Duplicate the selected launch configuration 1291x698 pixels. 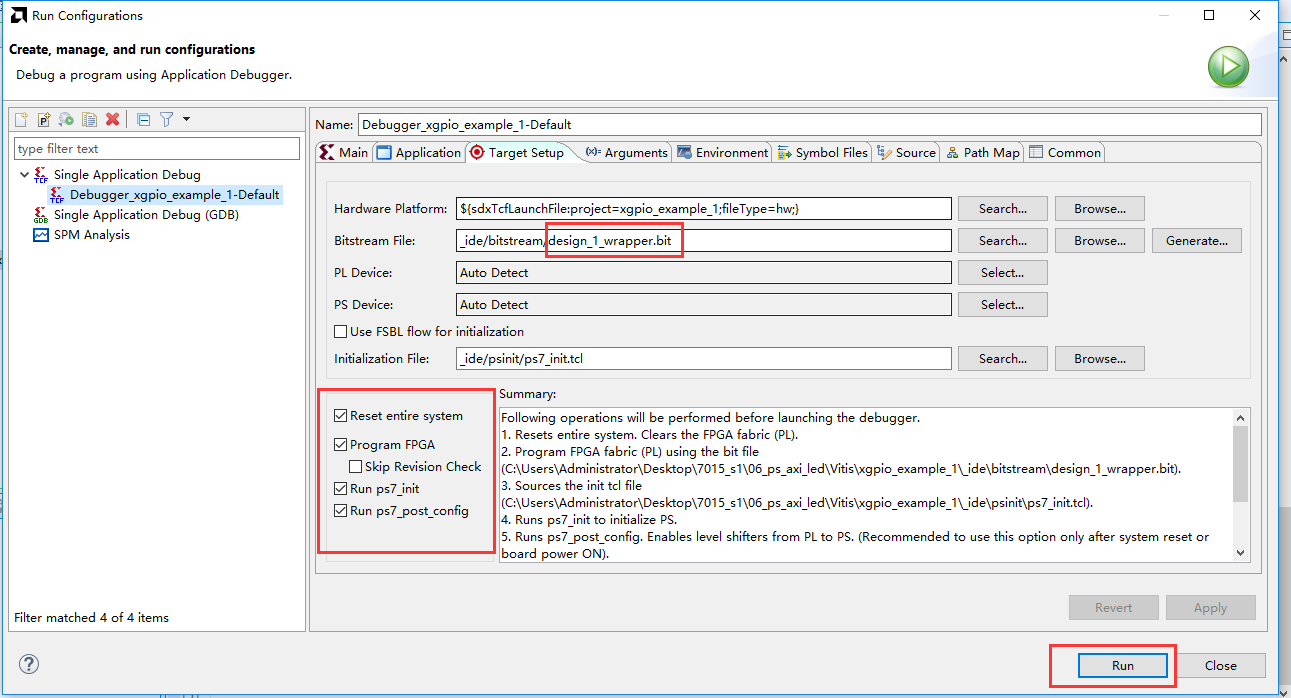tap(89, 119)
